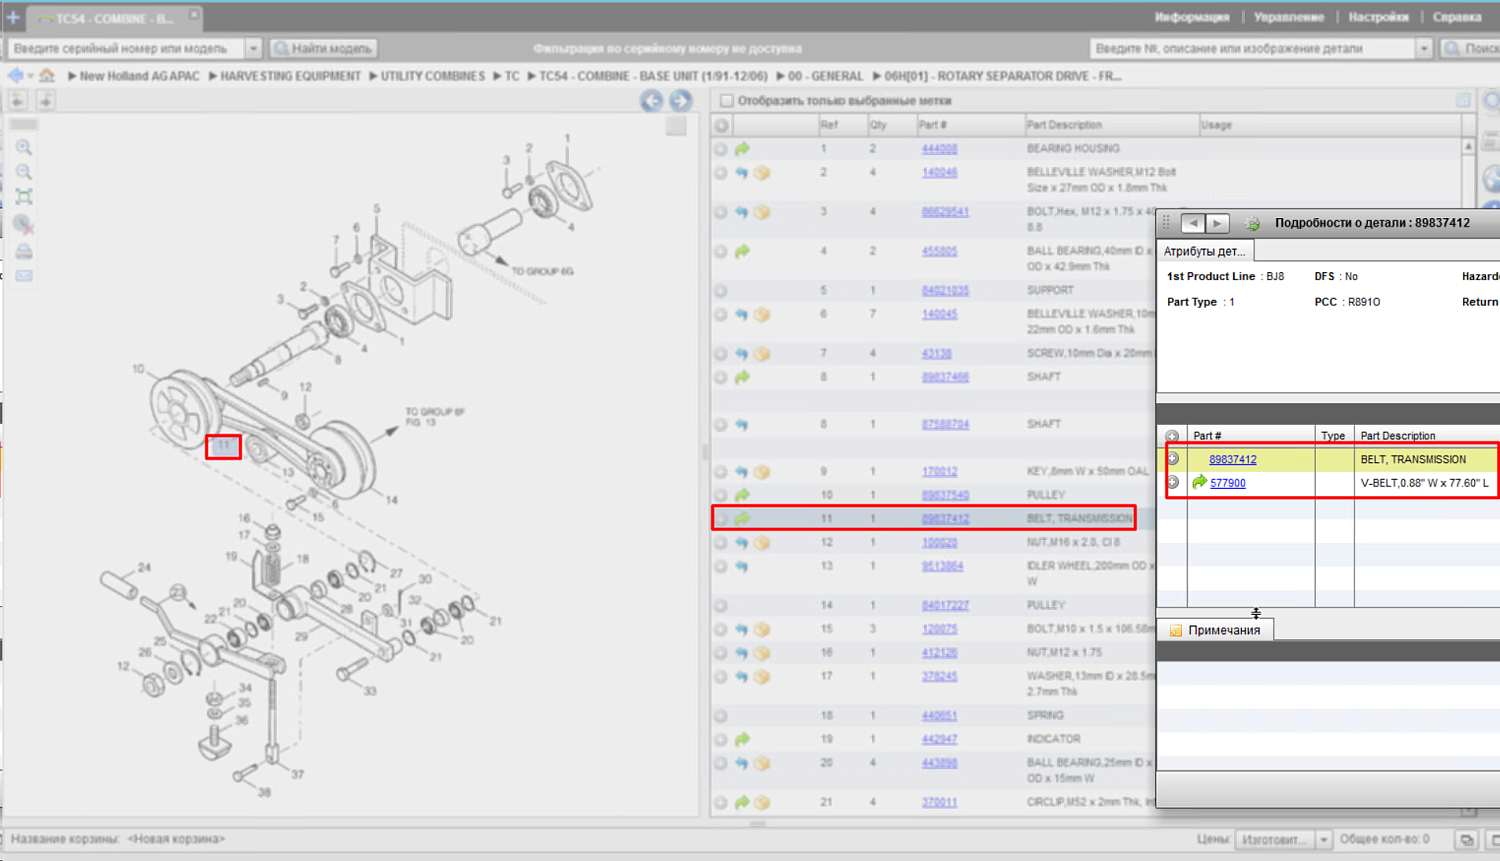Show the next diagram with the right arrow
Viewport: 1500px width, 861px height.
pos(681,100)
